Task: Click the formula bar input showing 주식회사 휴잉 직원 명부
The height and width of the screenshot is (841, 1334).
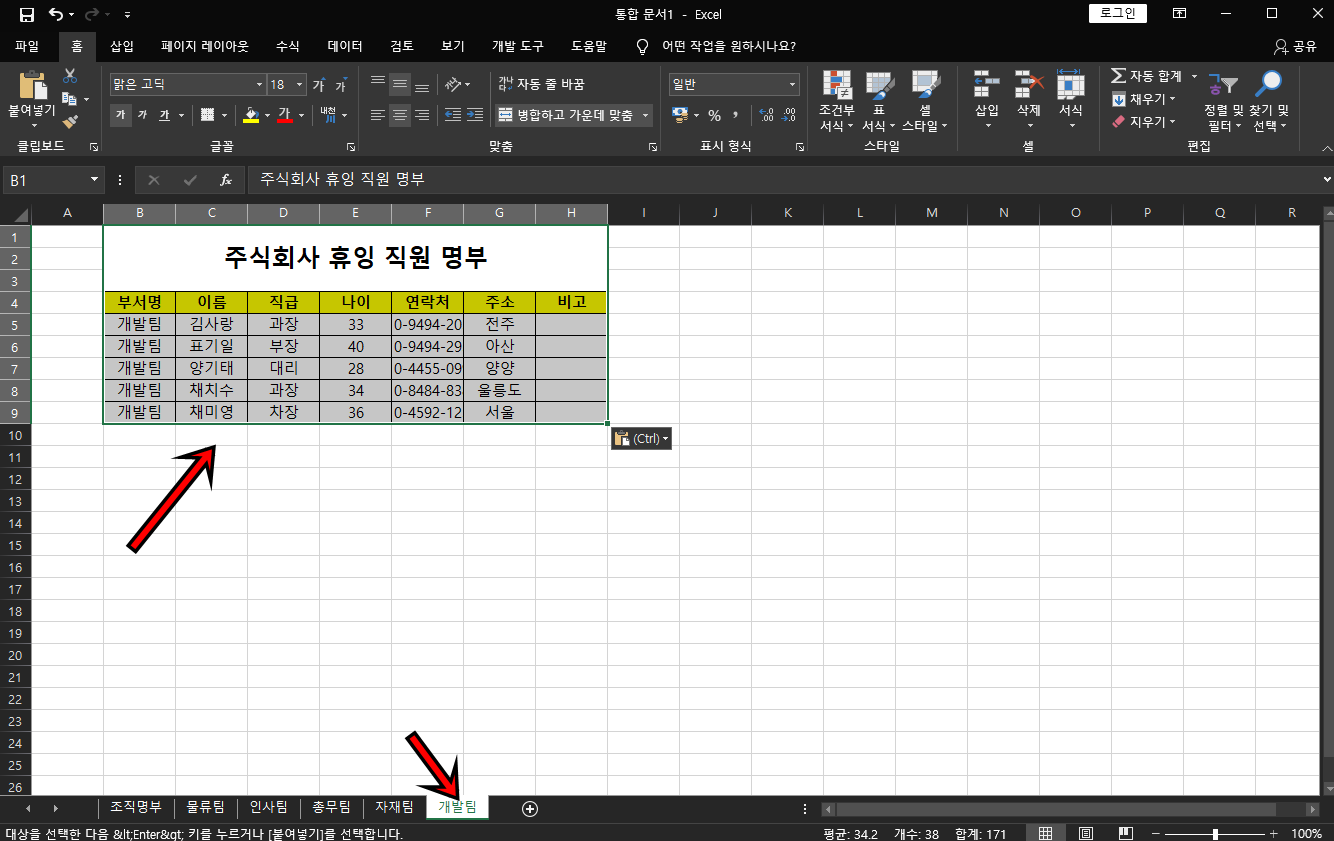Action: [783, 180]
